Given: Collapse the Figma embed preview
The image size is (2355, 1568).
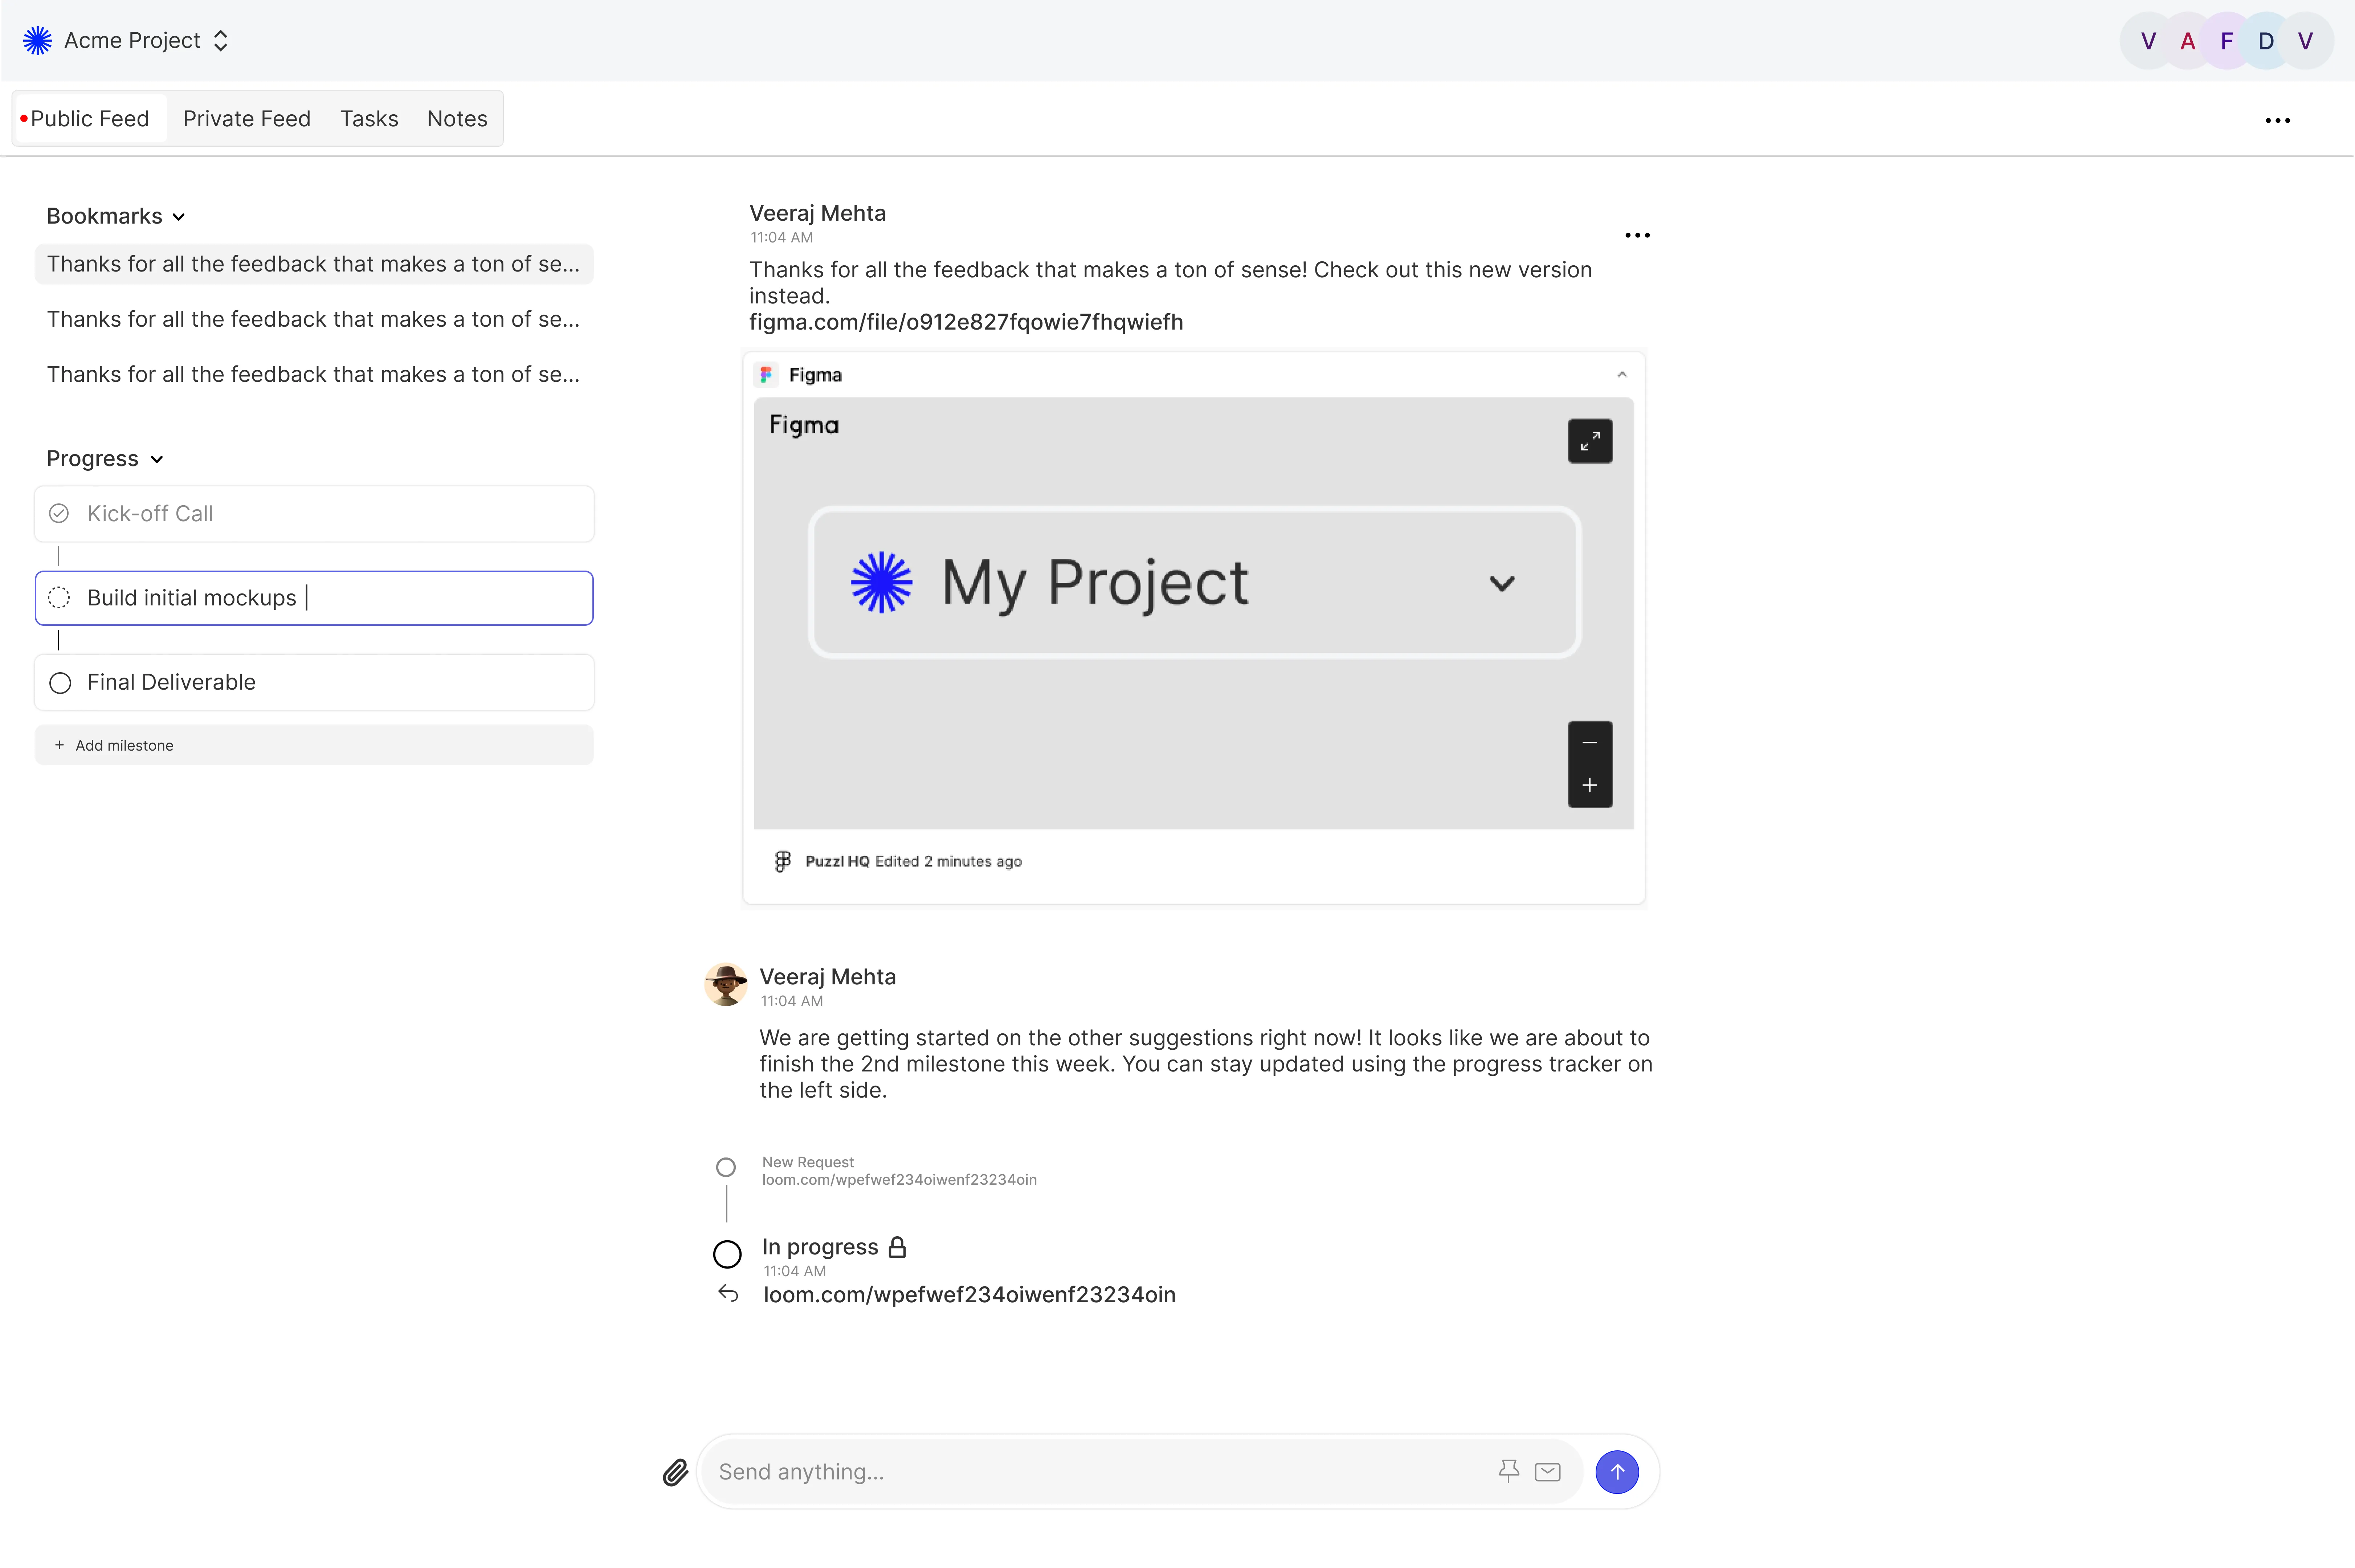Looking at the screenshot, I should point(1622,375).
